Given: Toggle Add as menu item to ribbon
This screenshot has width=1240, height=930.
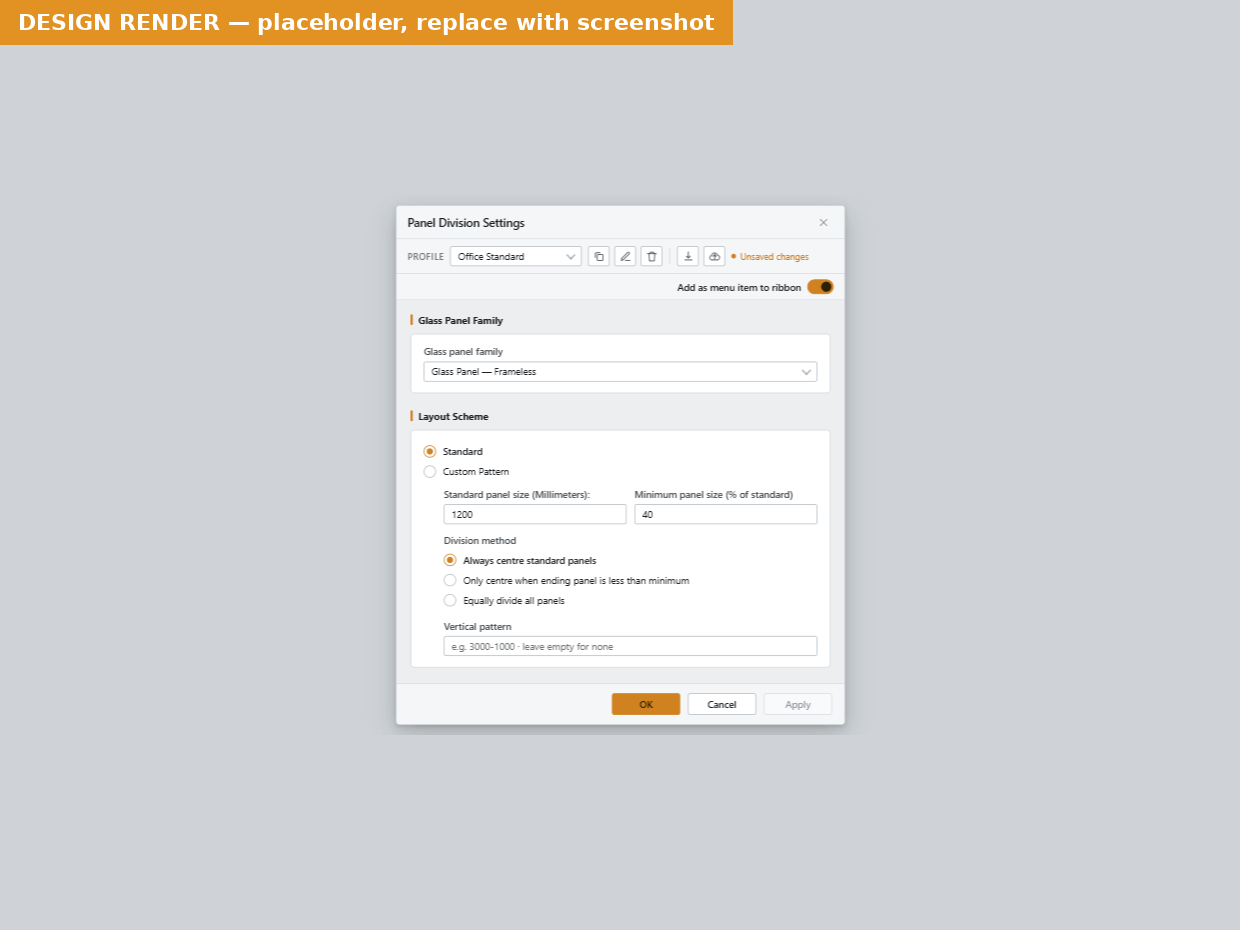Looking at the screenshot, I should [821, 287].
